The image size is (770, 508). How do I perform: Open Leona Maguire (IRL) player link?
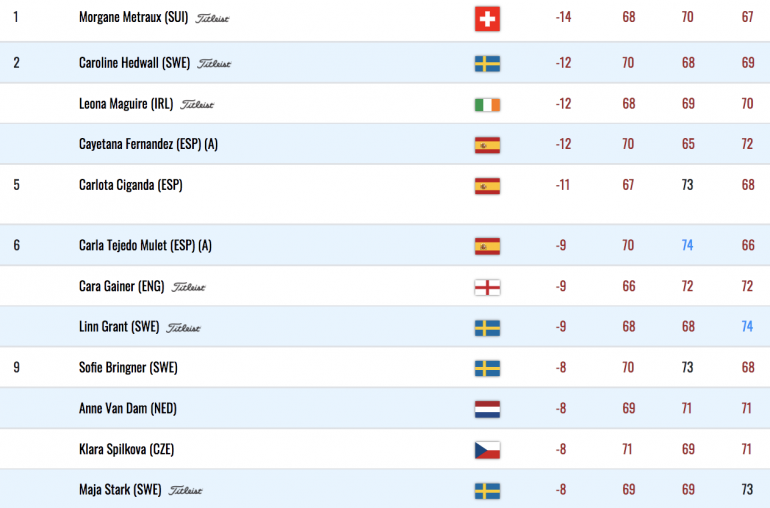coord(126,104)
